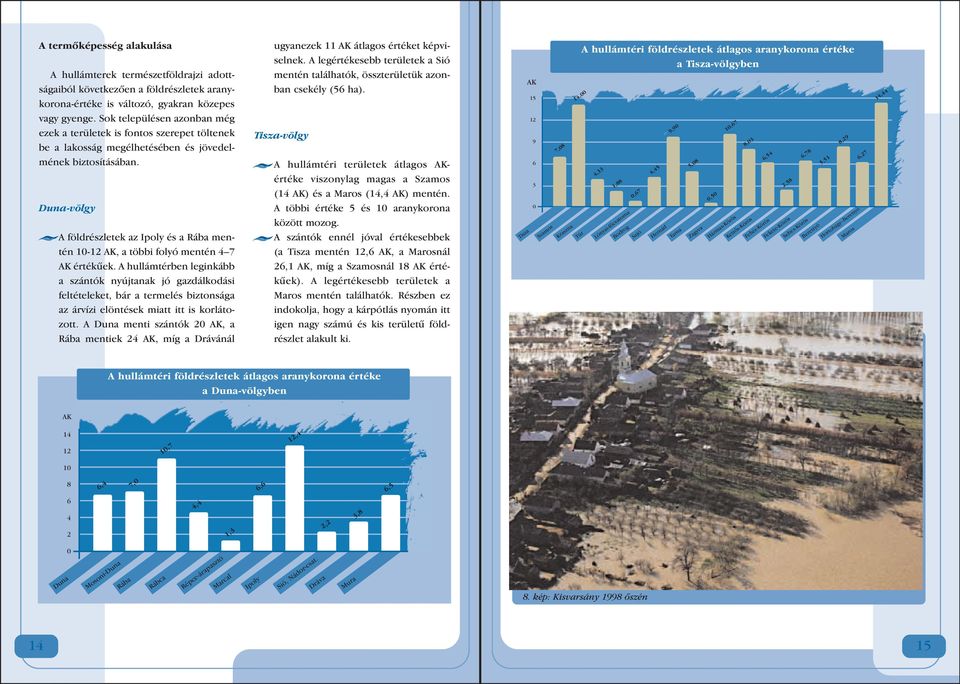Click the blue "Duna-völgy" subheading
960x684 pixels.
pos(67,208)
